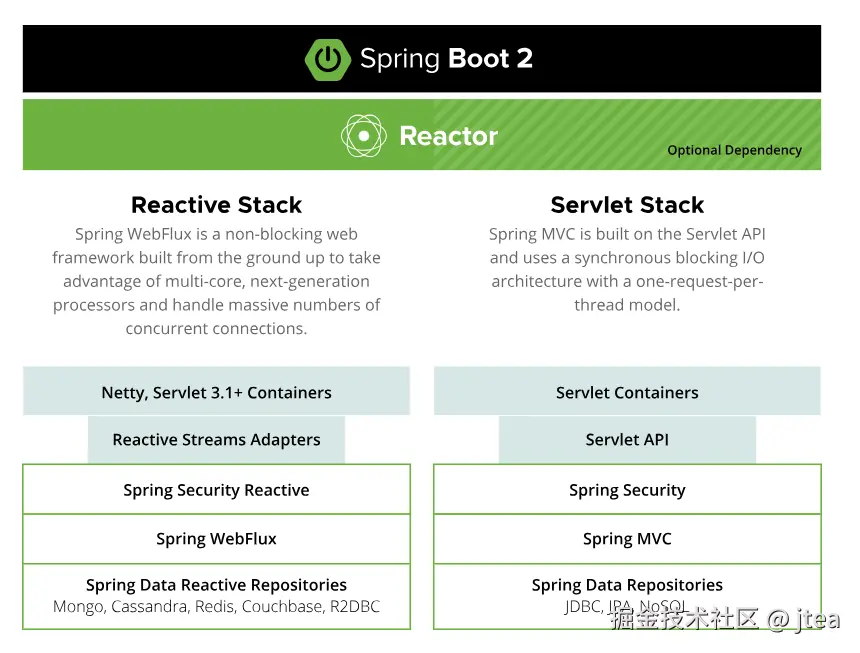Choose the Spring WebFlux box
The height and width of the screenshot is (653, 860).
[216, 539]
